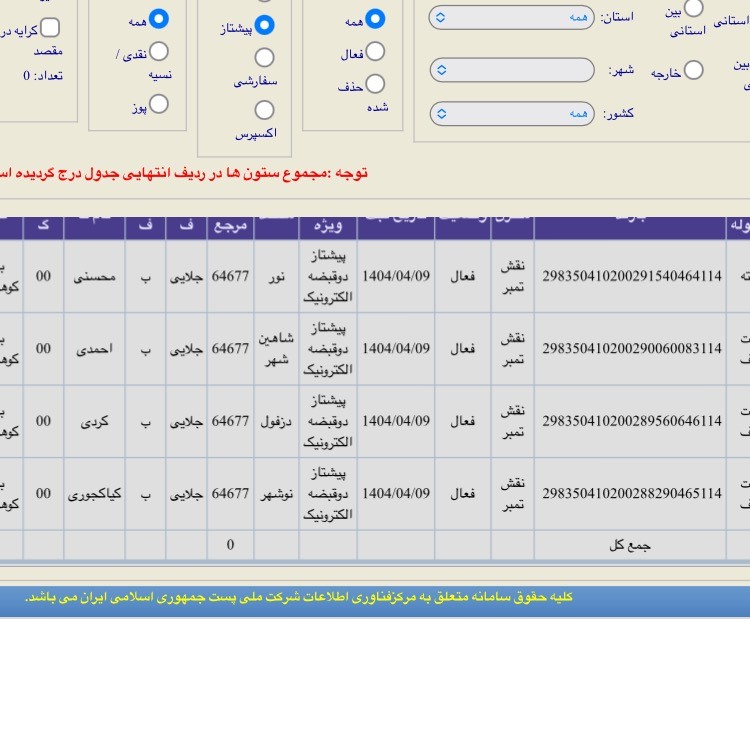Image resolution: width=750 pixels, height=750 pixels.
Task: Click 64677 reference in احمدی row
Action: 230,349
